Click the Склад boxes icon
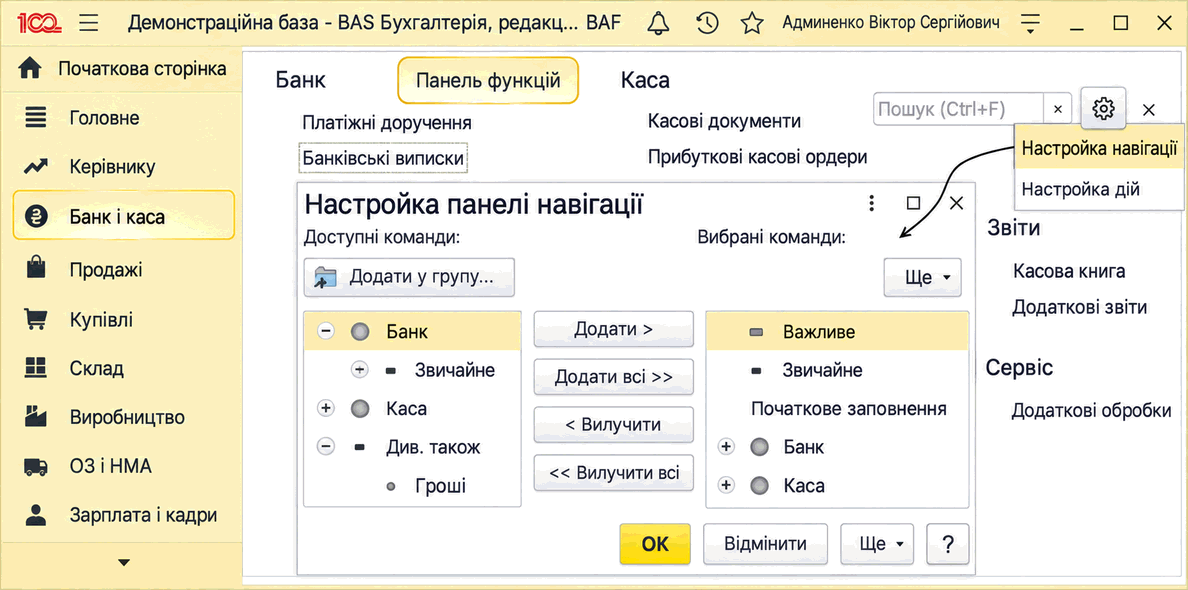 pos(36,368)
